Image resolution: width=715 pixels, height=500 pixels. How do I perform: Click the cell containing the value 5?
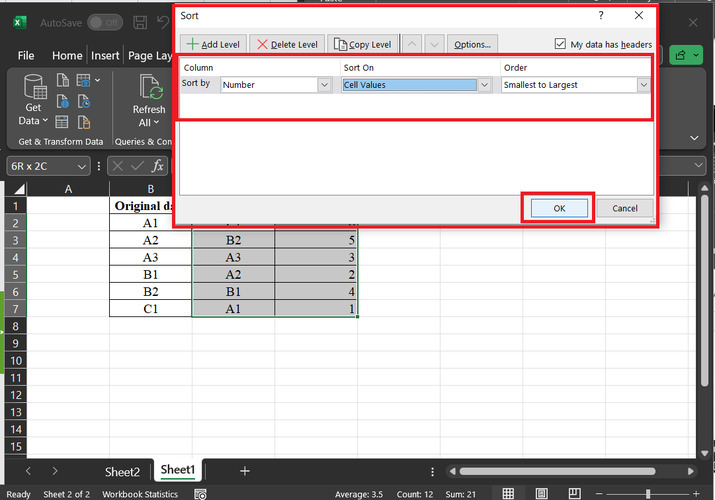tap(316, 240)
